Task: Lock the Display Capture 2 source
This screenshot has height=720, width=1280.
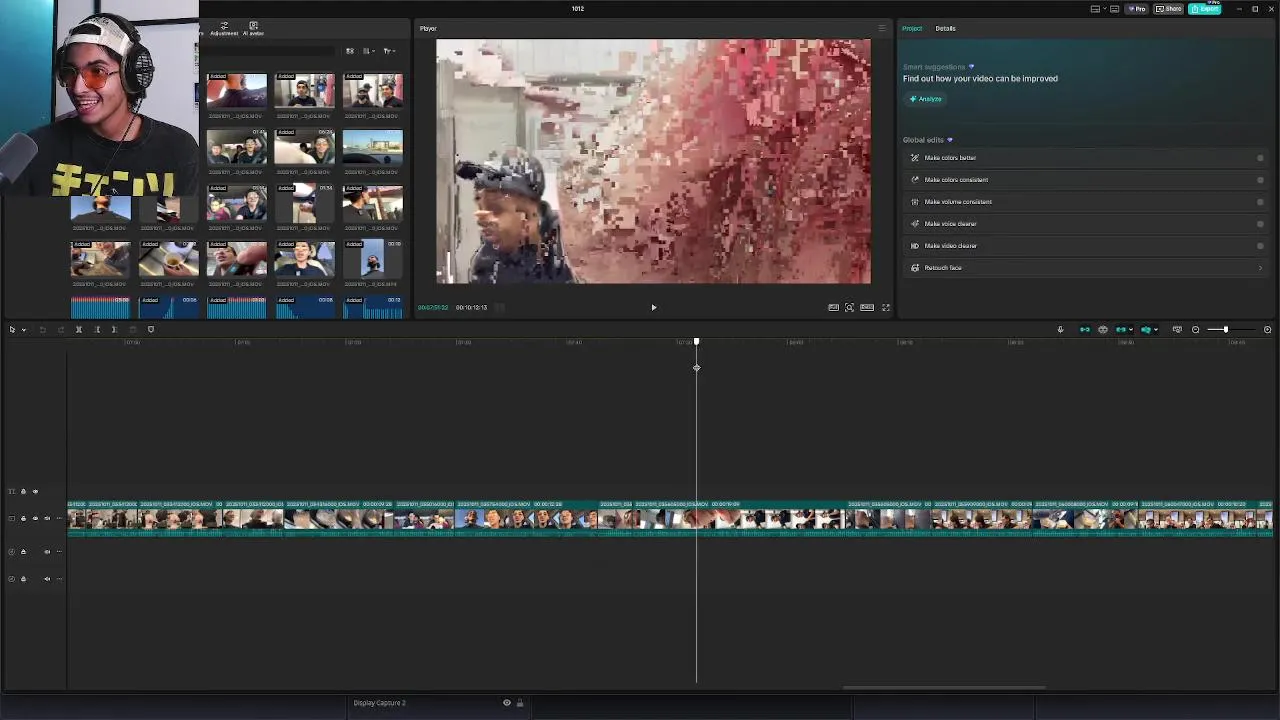Action: click(x=520, y=703)
